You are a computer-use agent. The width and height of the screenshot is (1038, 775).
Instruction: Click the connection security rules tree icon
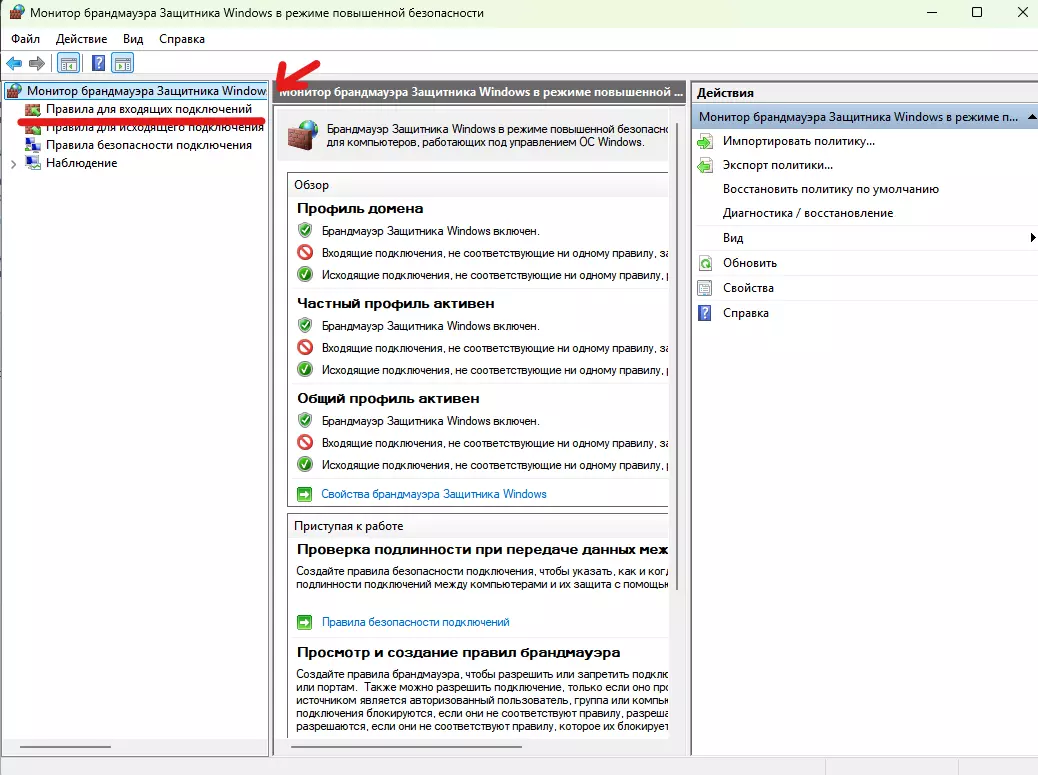32,145
